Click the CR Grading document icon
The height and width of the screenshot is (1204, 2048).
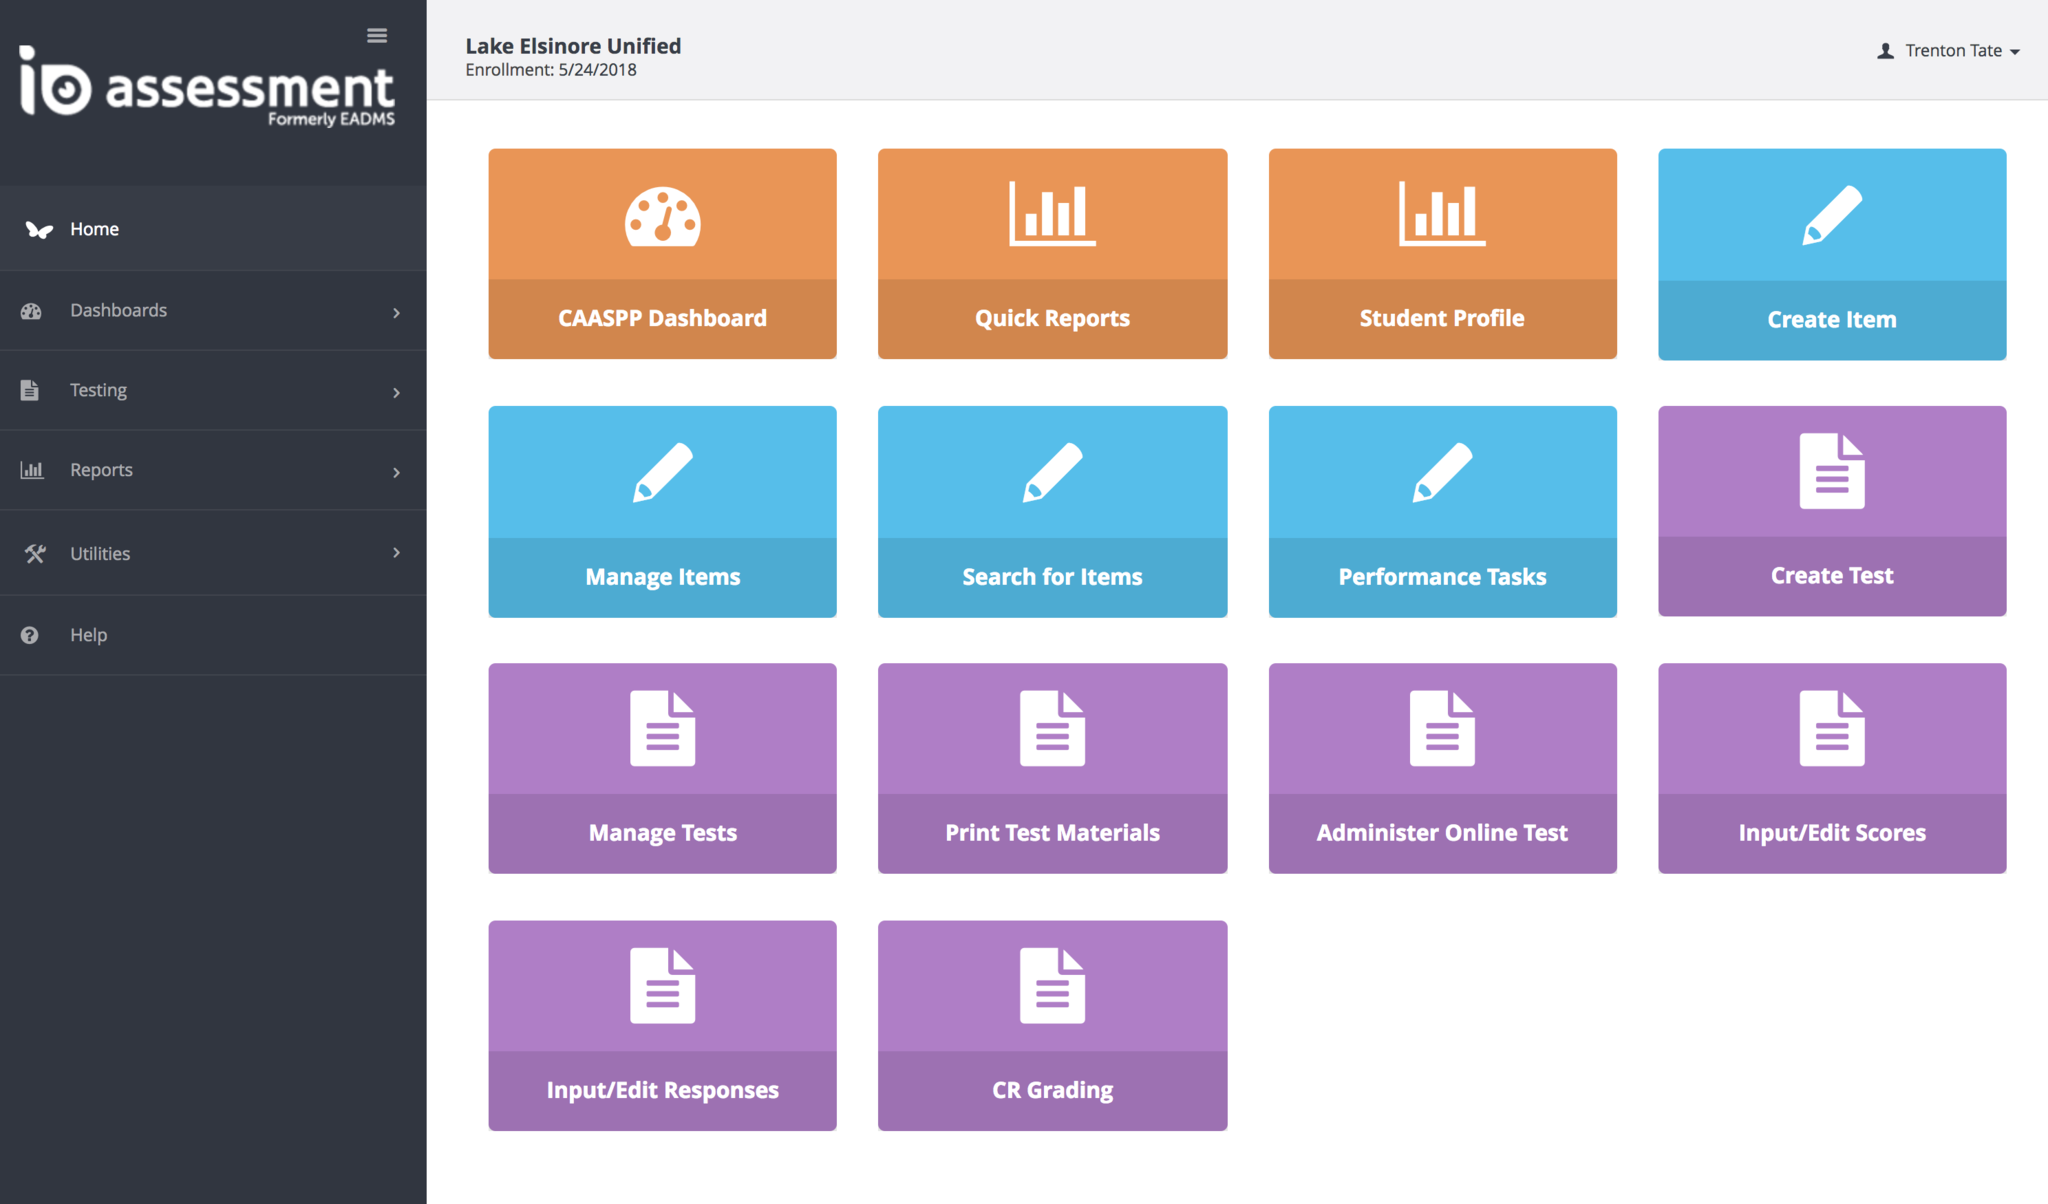coord(1052,986)
